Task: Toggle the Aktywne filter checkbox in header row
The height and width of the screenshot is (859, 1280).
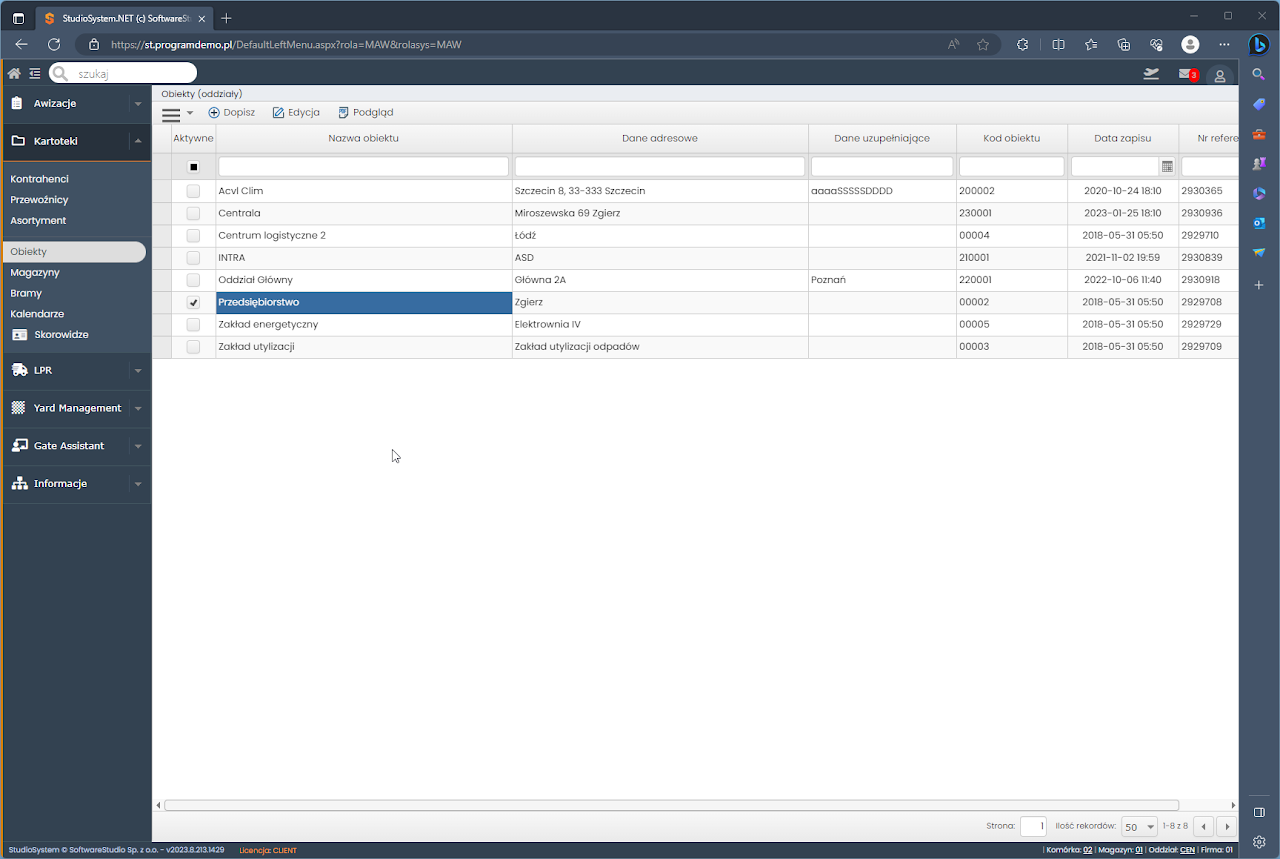Action: pyautogui.click(x=193, y=167)
